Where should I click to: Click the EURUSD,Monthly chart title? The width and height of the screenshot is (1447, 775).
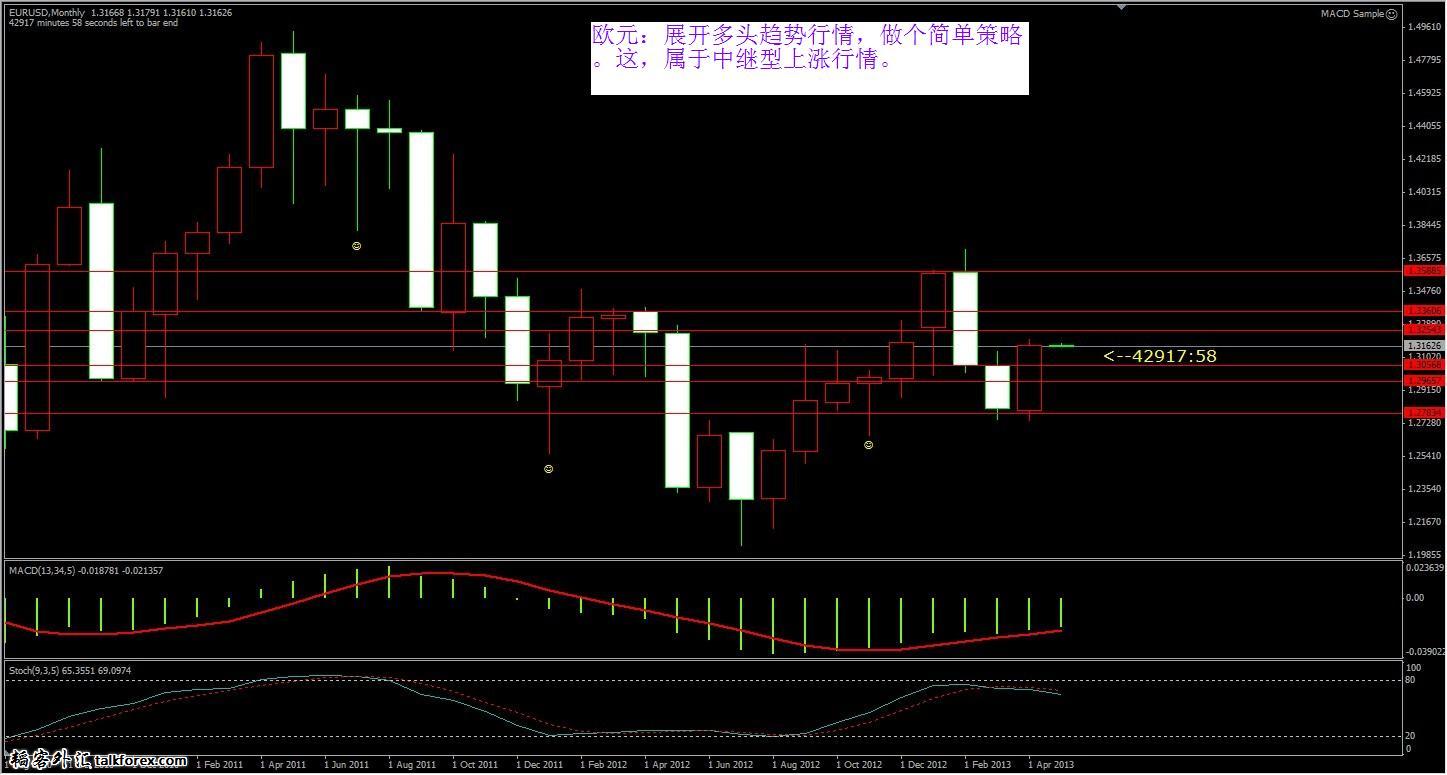tap(47, 13)
